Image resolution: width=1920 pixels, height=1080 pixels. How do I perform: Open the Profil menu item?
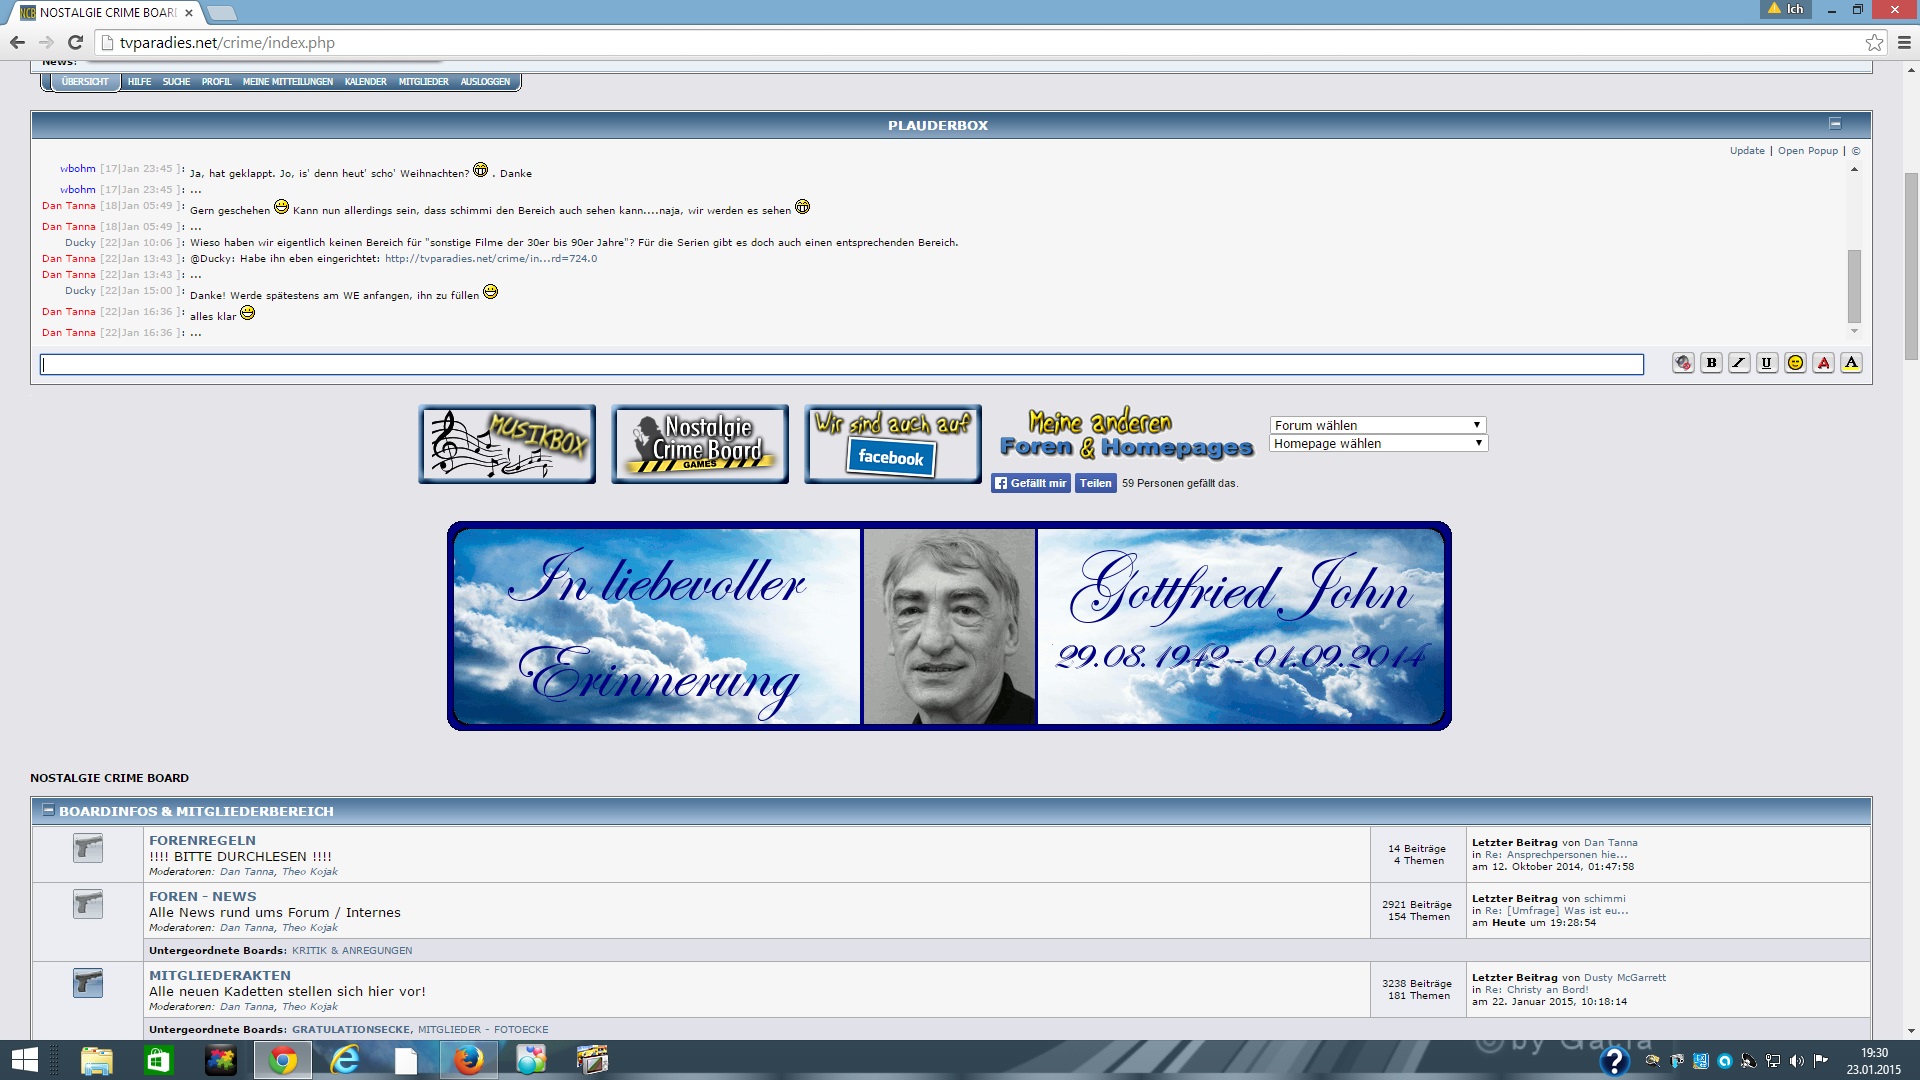(x=216, y=82)
